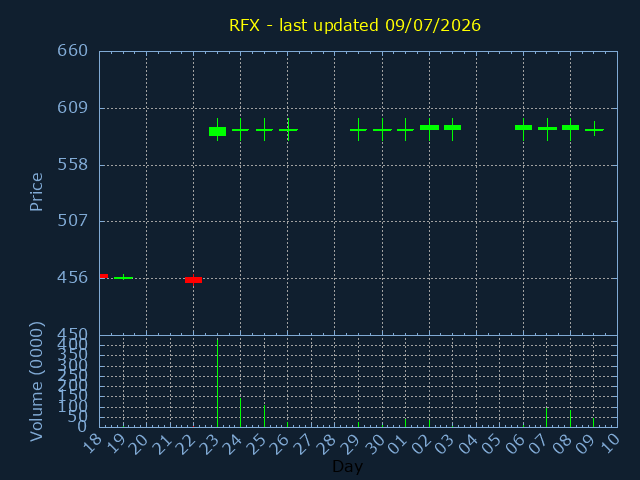This screenshot has height=480, width=640.
Task: Select the green candlestick on day 02
Action: [429, 129]
